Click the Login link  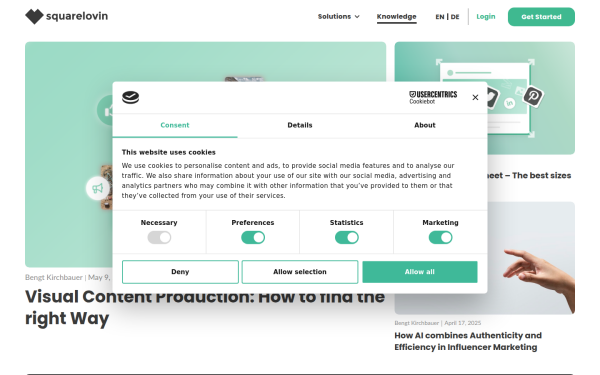pyautogui.click(x=486, y=16)
